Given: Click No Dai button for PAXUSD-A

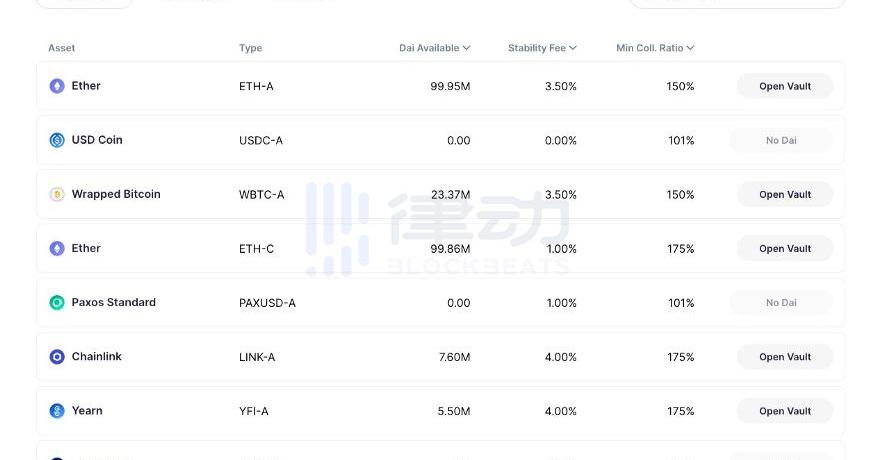Looking at the screenshot, I should click(x=781, y=302).
